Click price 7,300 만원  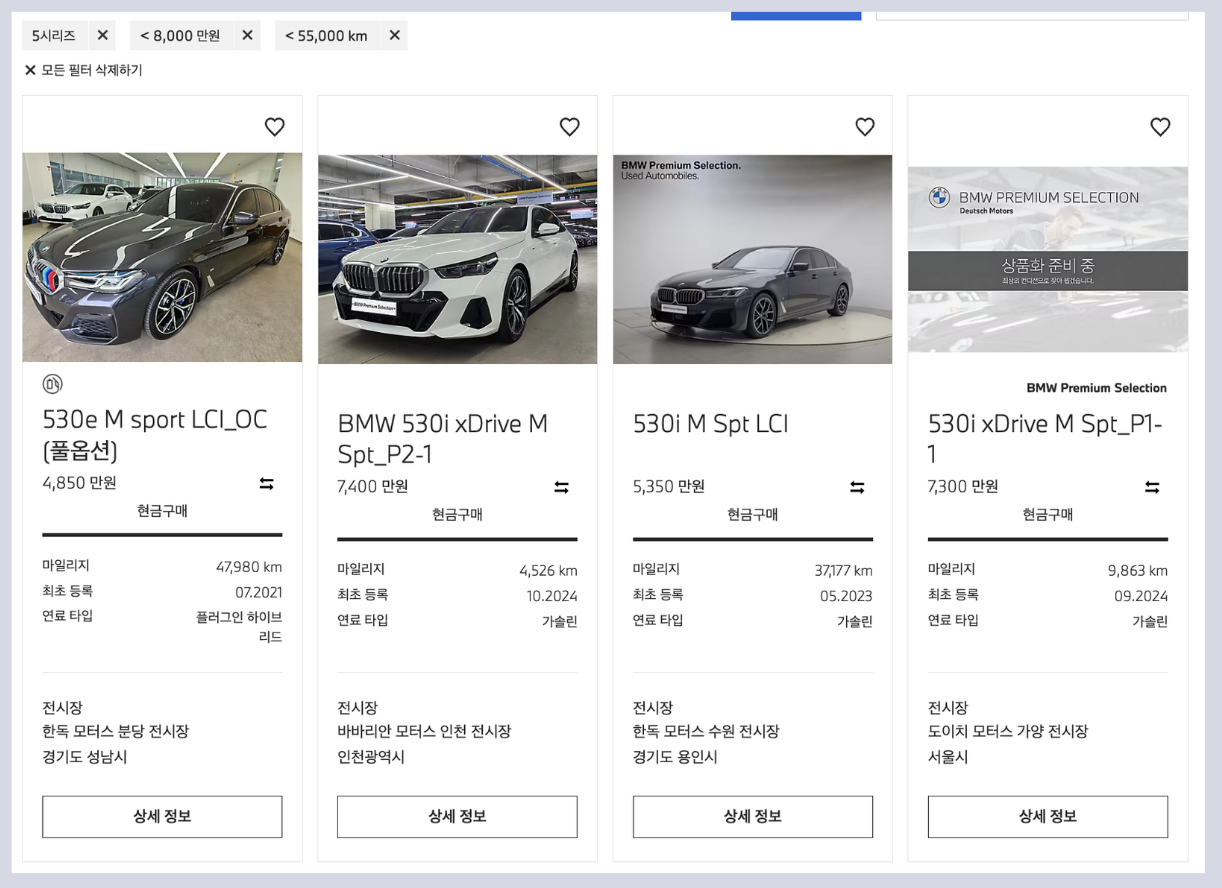coord(963,487)
